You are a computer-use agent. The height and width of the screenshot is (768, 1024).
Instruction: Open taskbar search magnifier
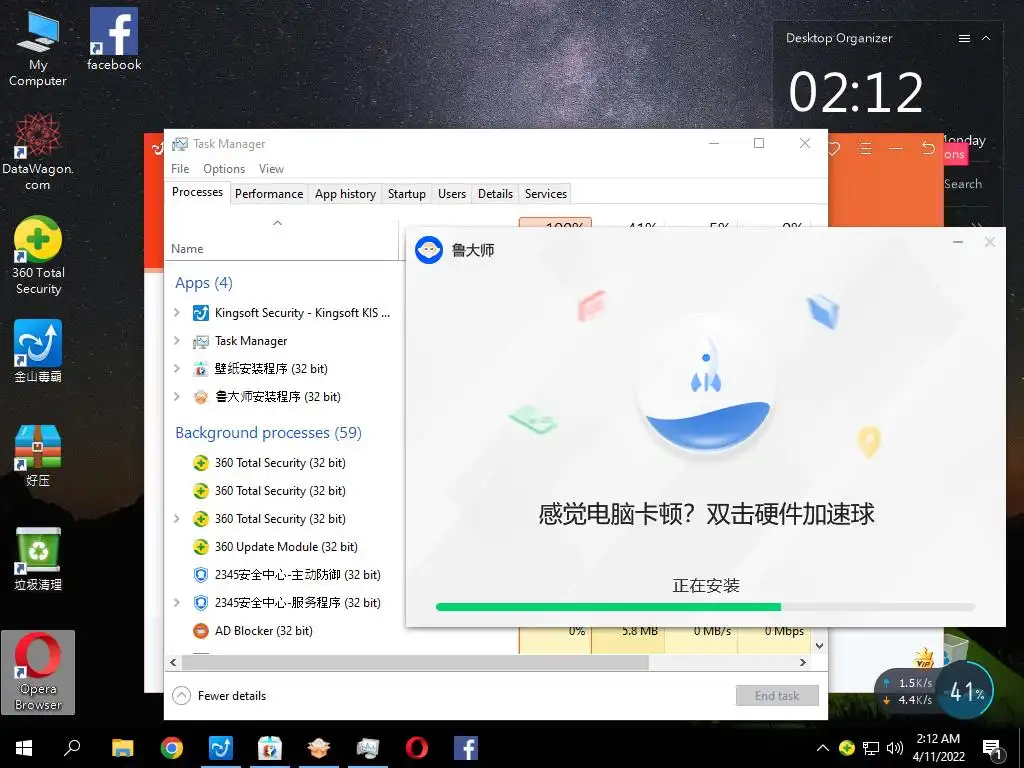coord(72,748)
